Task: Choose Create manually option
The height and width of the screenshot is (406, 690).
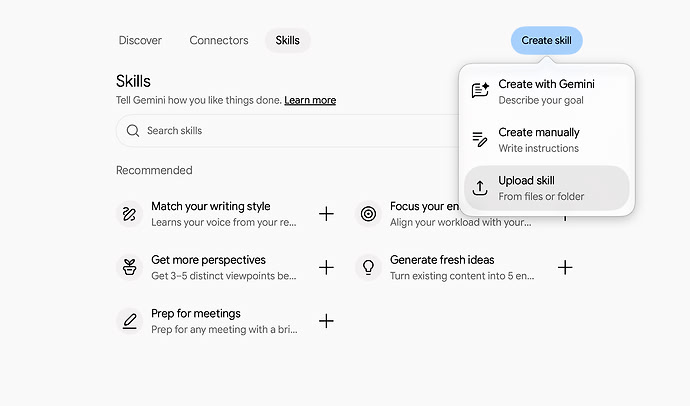Action: pos(547,140)
